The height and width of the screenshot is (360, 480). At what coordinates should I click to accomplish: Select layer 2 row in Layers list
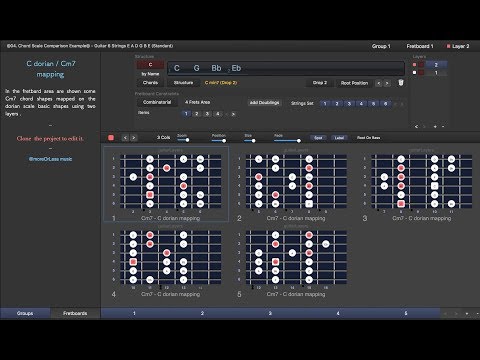click(x=436, y=65)
